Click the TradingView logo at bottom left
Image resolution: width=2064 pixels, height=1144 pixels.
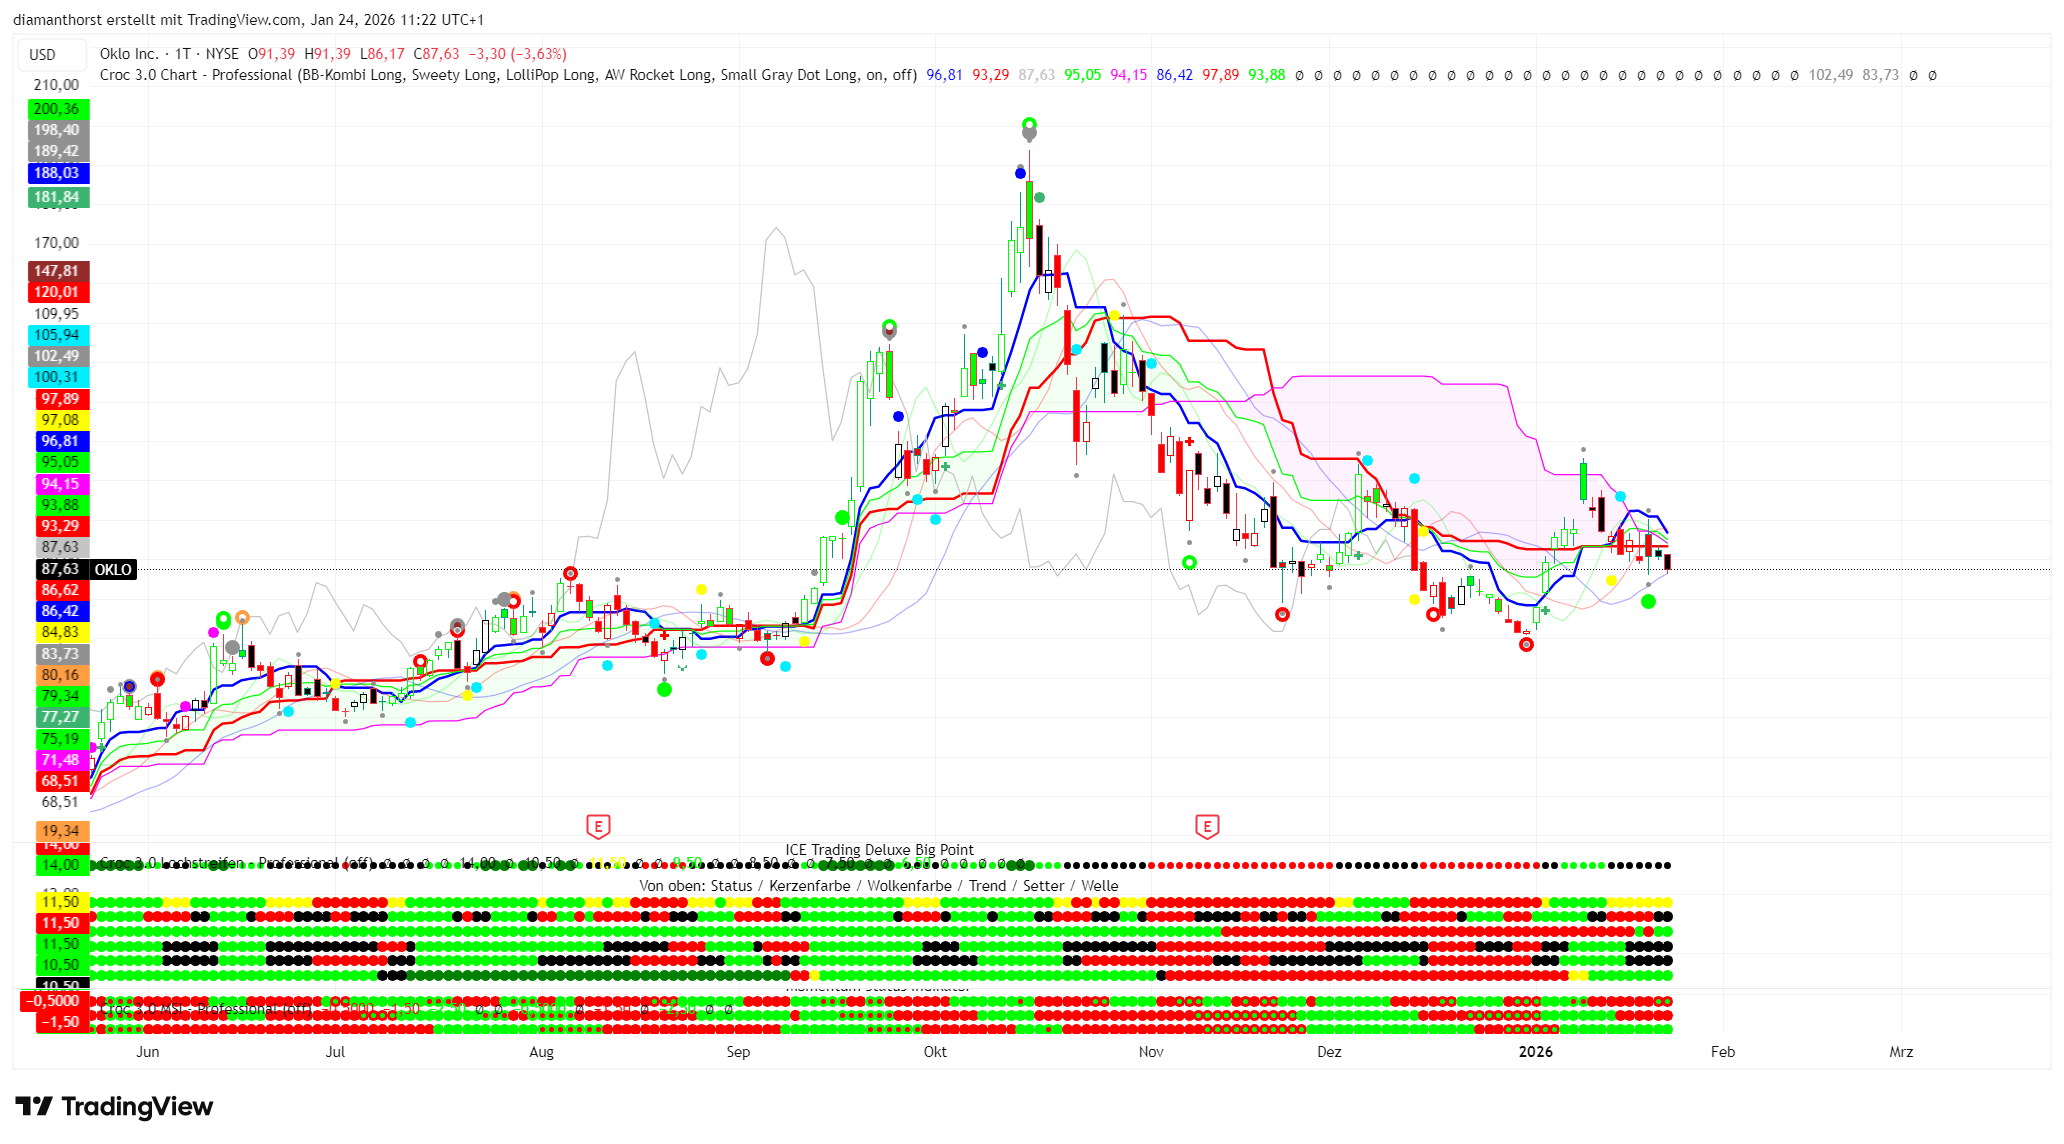[114, 1106]
